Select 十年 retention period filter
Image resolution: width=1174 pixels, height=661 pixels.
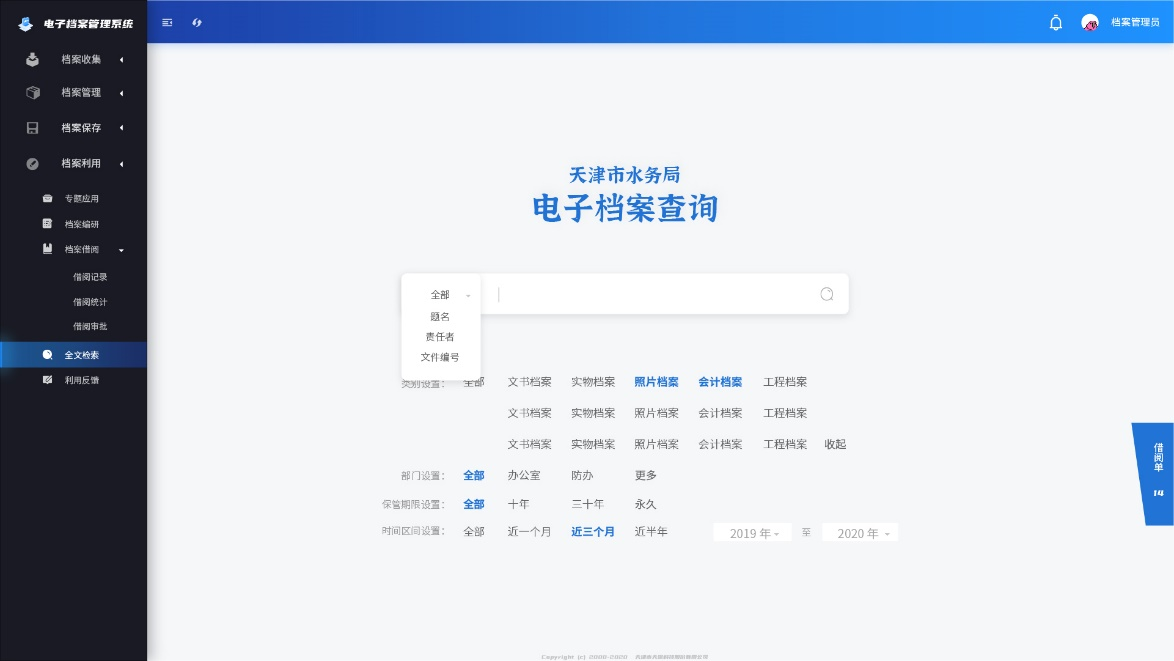click(x=518, y=504)
